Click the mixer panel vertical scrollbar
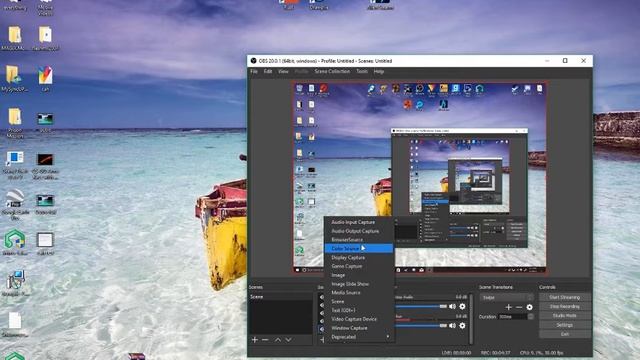Viewport: 640px width, 360px height. [x=472, y=318]
